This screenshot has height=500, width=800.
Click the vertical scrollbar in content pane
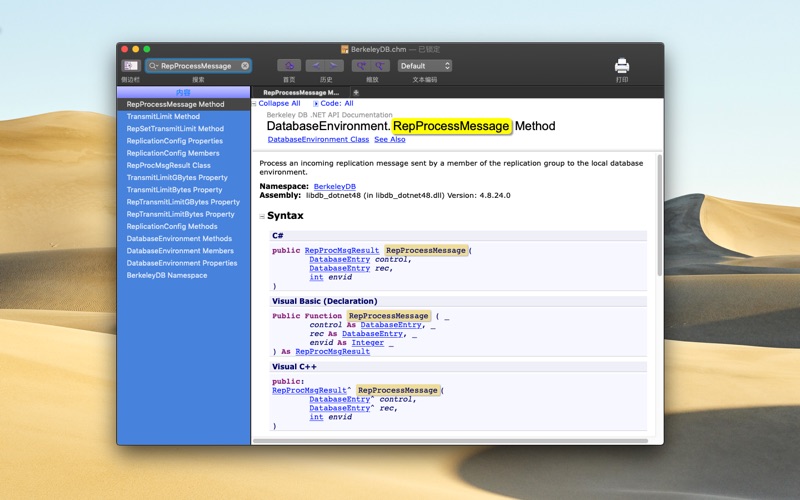tap(659, 215)
